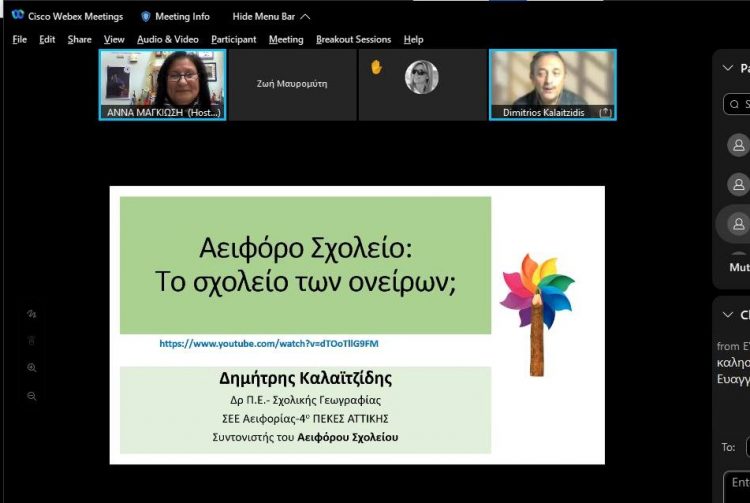The height and width of the screenshot is (503, 750).
Task: Click Hide Menu Bar
Action: point(271,17)
